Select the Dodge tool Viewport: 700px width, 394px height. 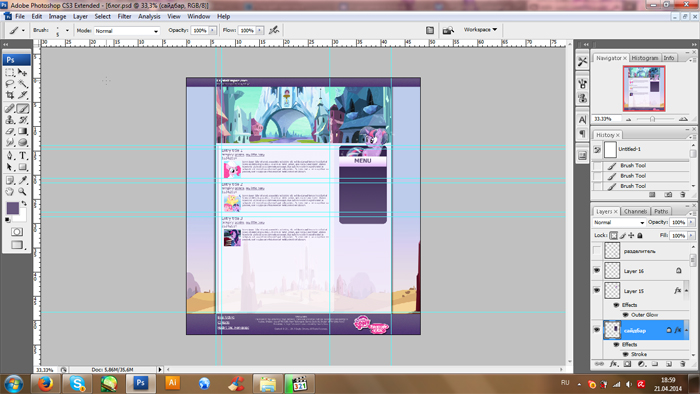pyautogui.click(x=22, y=142)
